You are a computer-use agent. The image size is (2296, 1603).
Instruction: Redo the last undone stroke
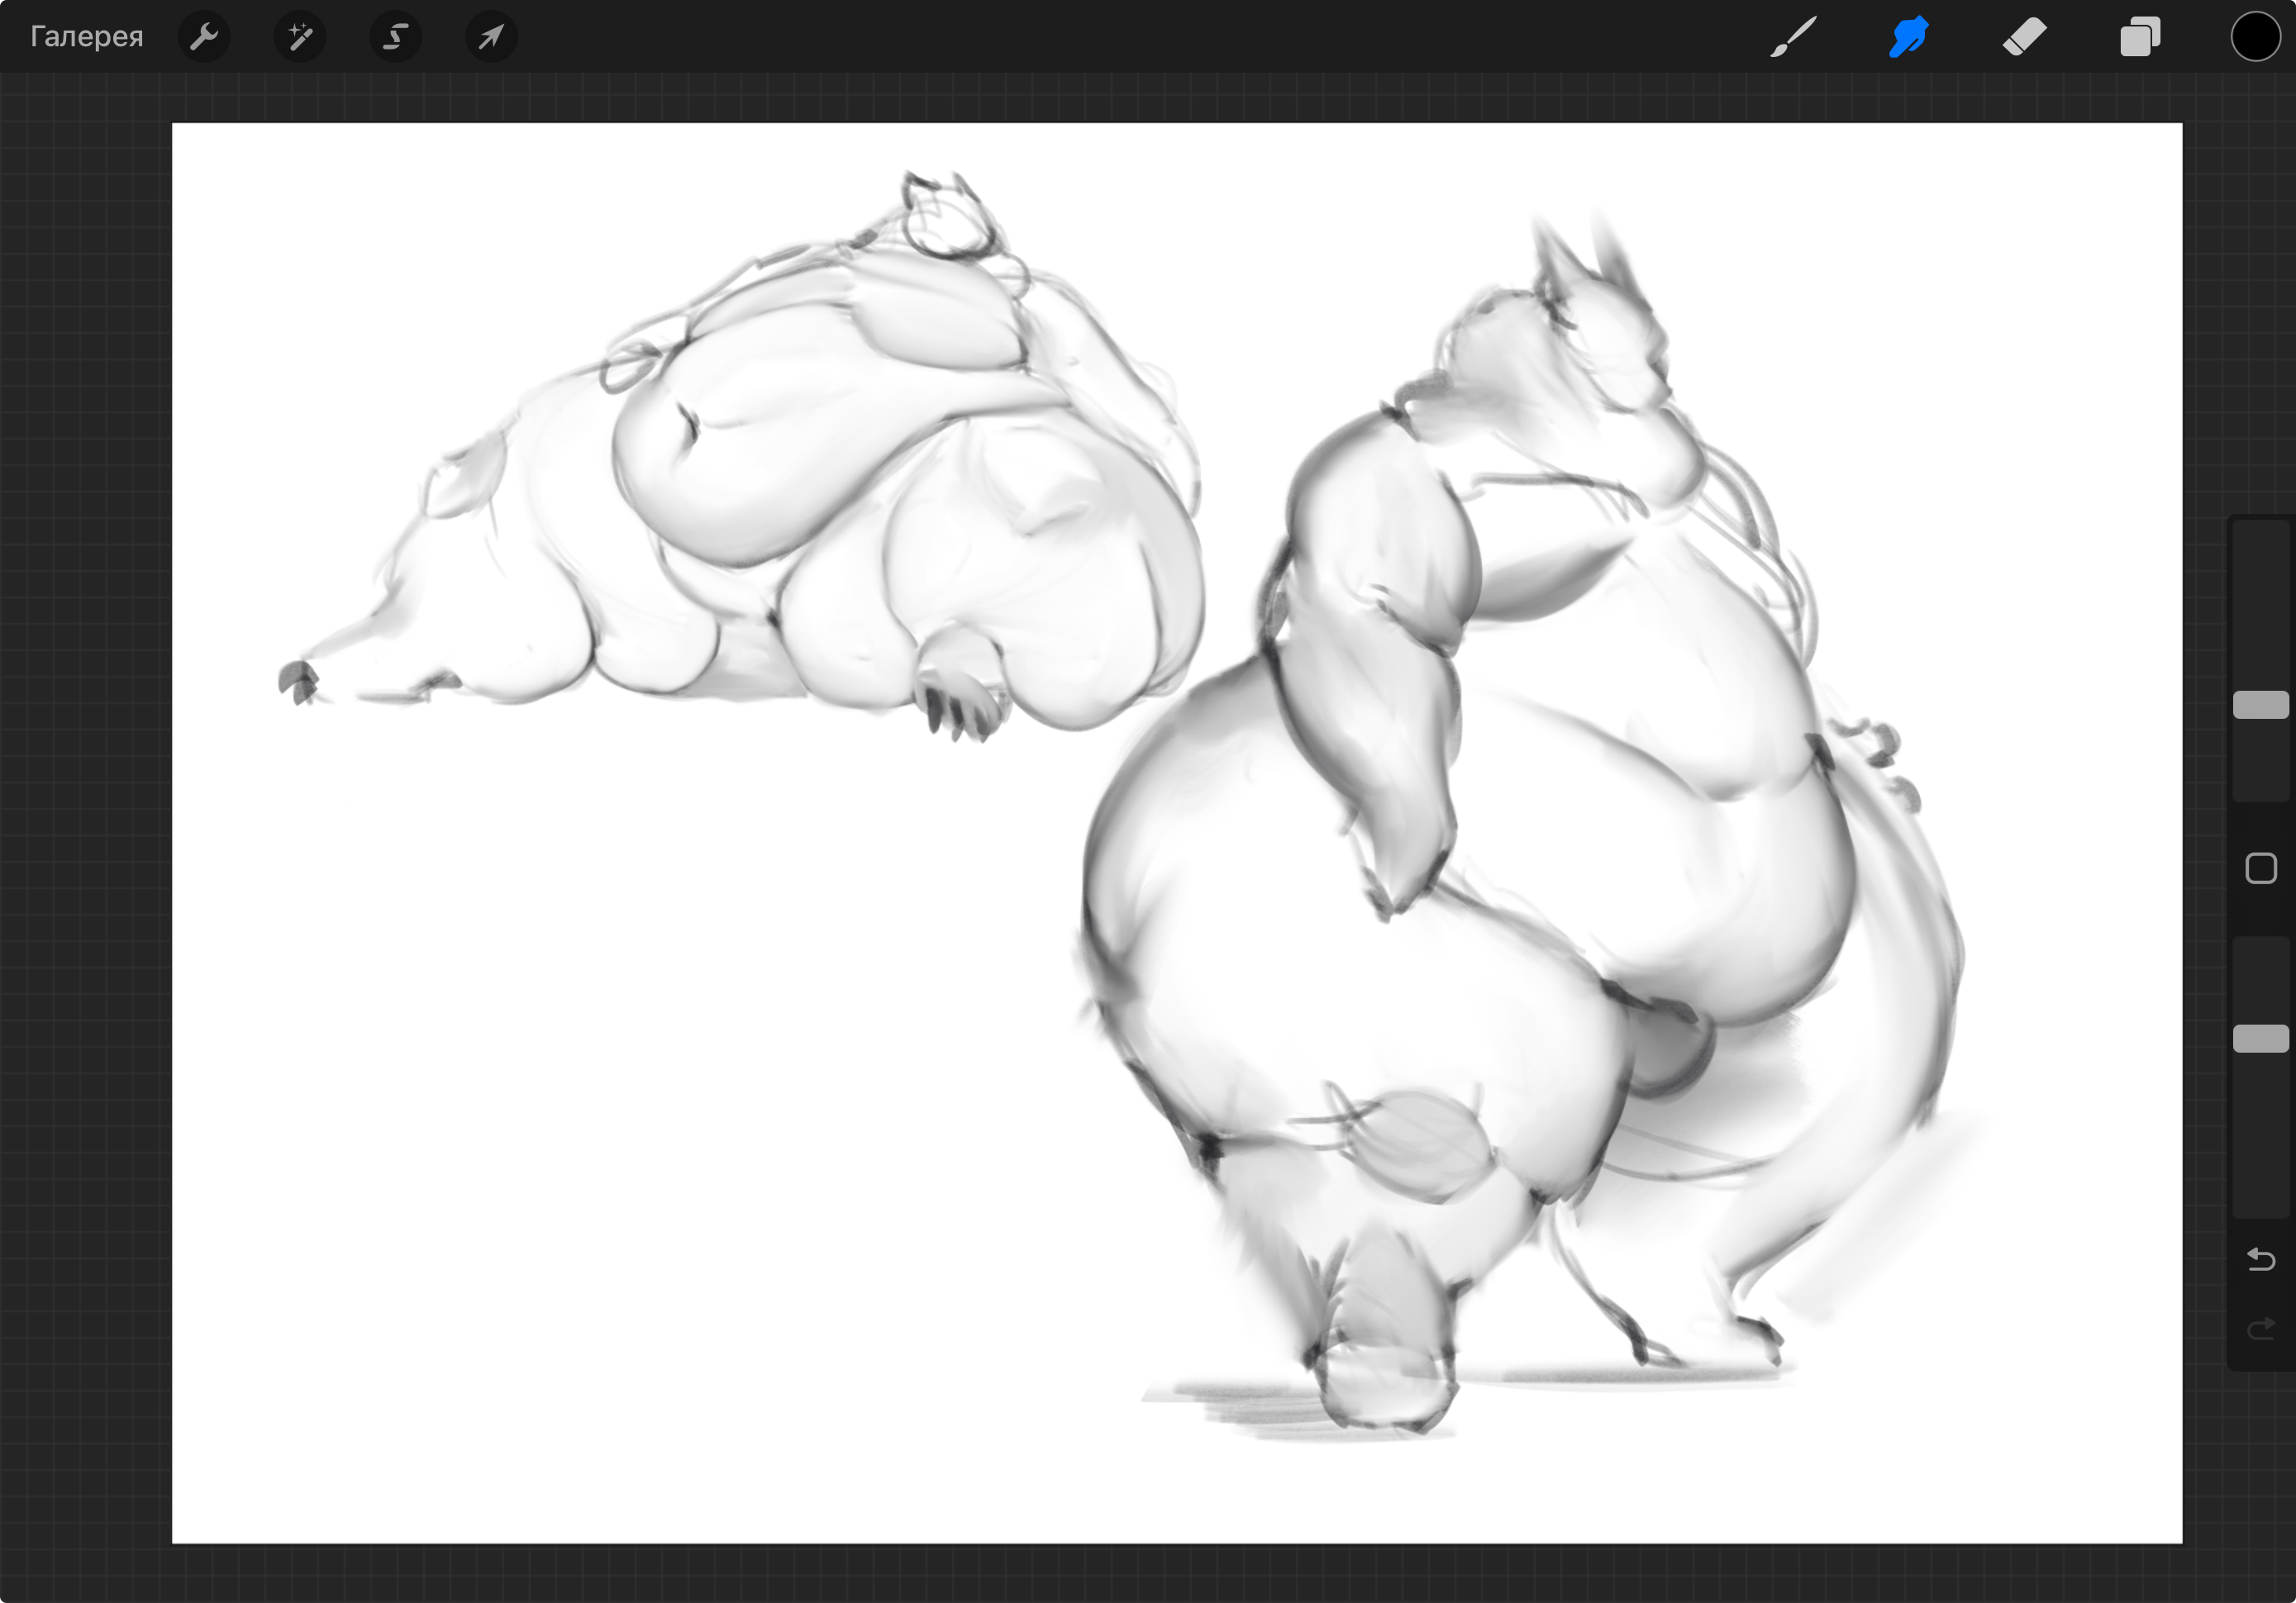tap(2261, 1327)
